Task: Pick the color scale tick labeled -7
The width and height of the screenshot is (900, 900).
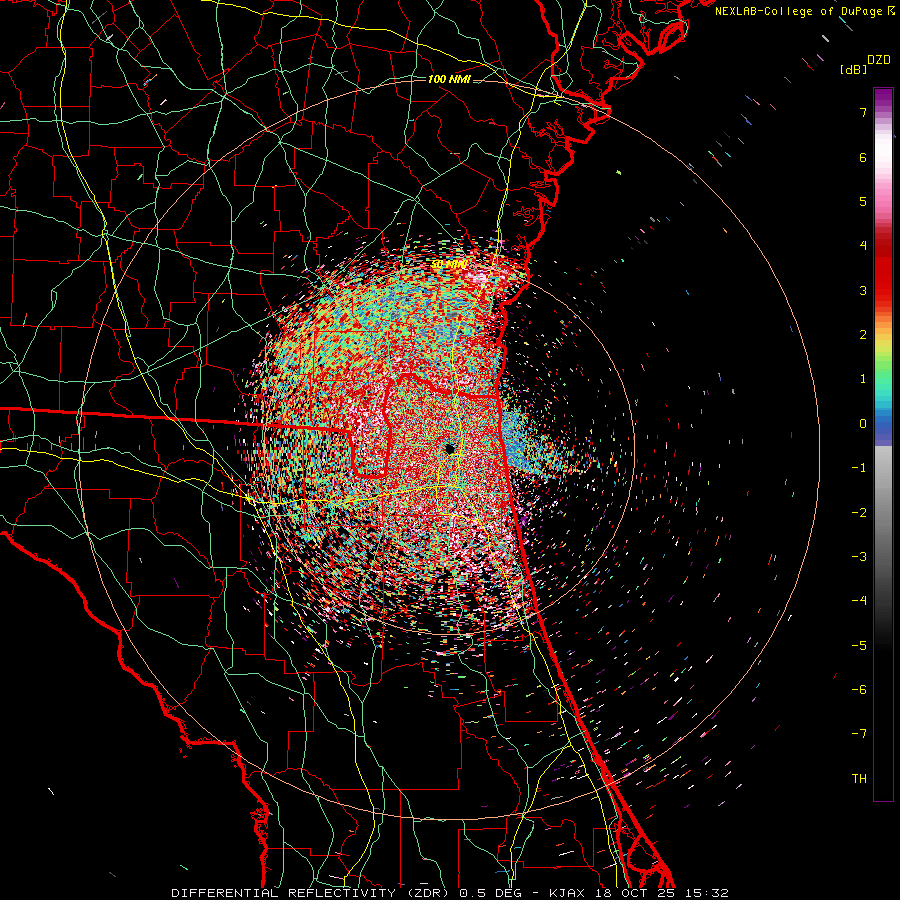Action: pos(859,734)
